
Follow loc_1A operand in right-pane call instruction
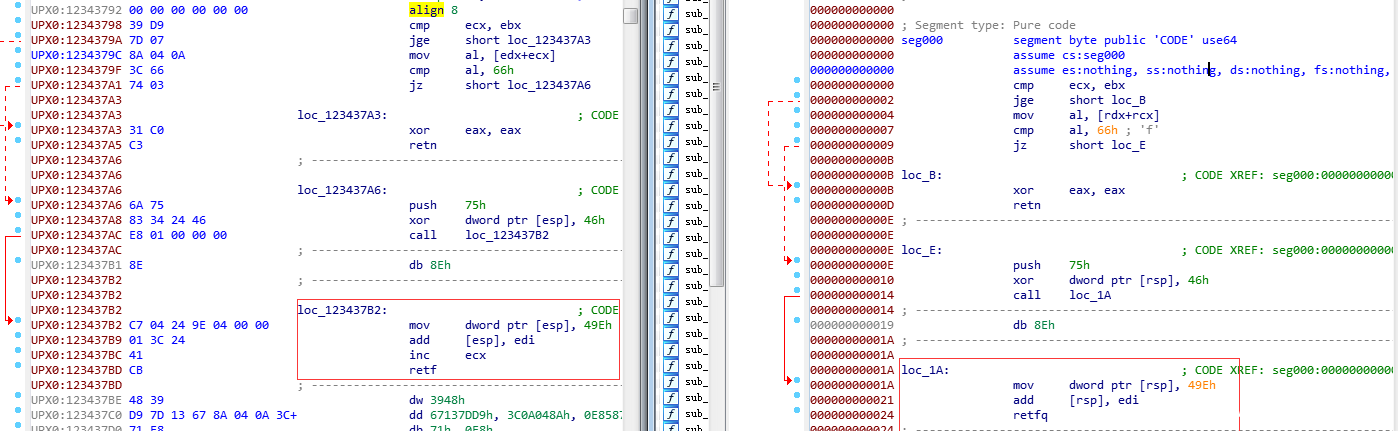tap(1090, 295)
